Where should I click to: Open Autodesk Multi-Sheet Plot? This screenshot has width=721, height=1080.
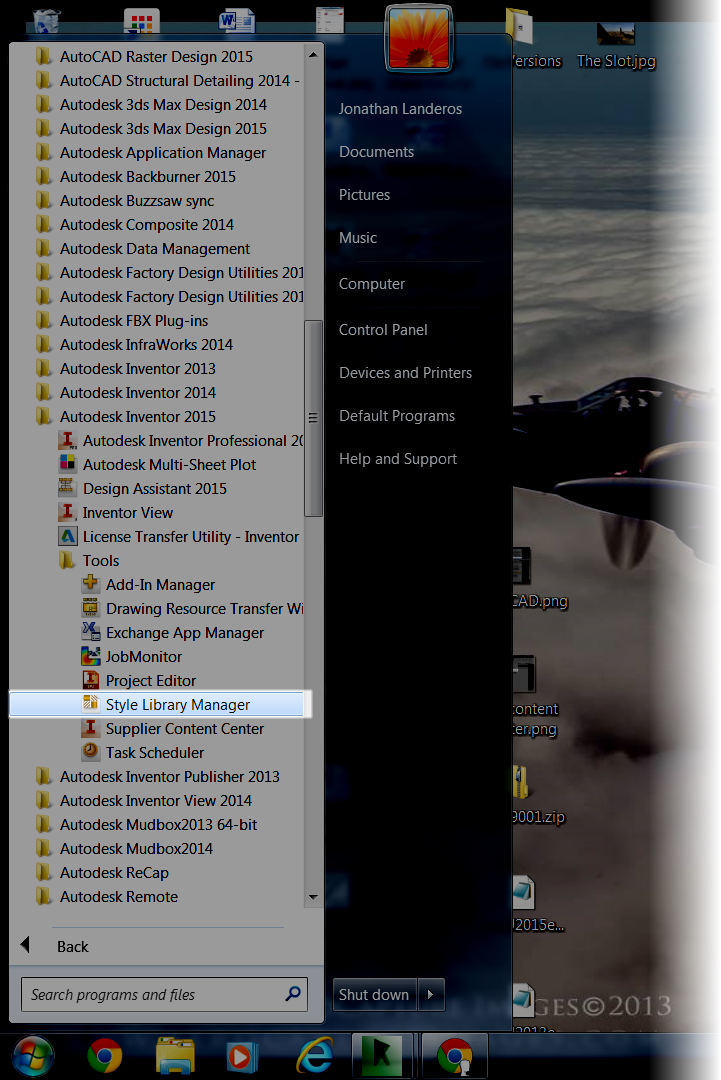point(156,465)
